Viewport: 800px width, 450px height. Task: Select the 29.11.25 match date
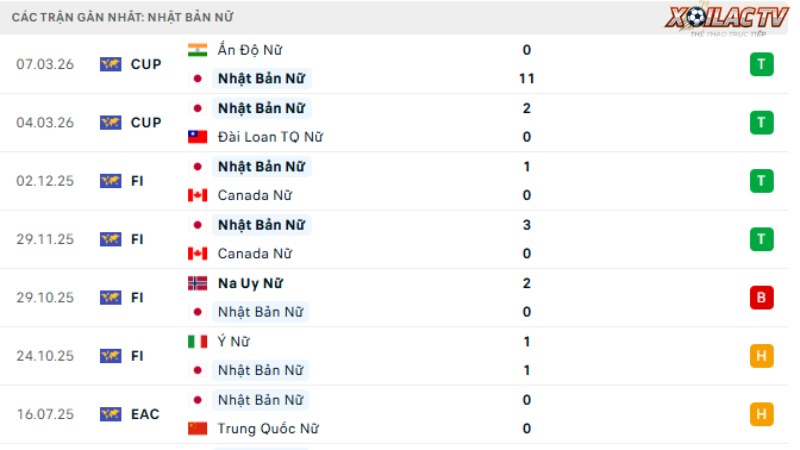45,239
